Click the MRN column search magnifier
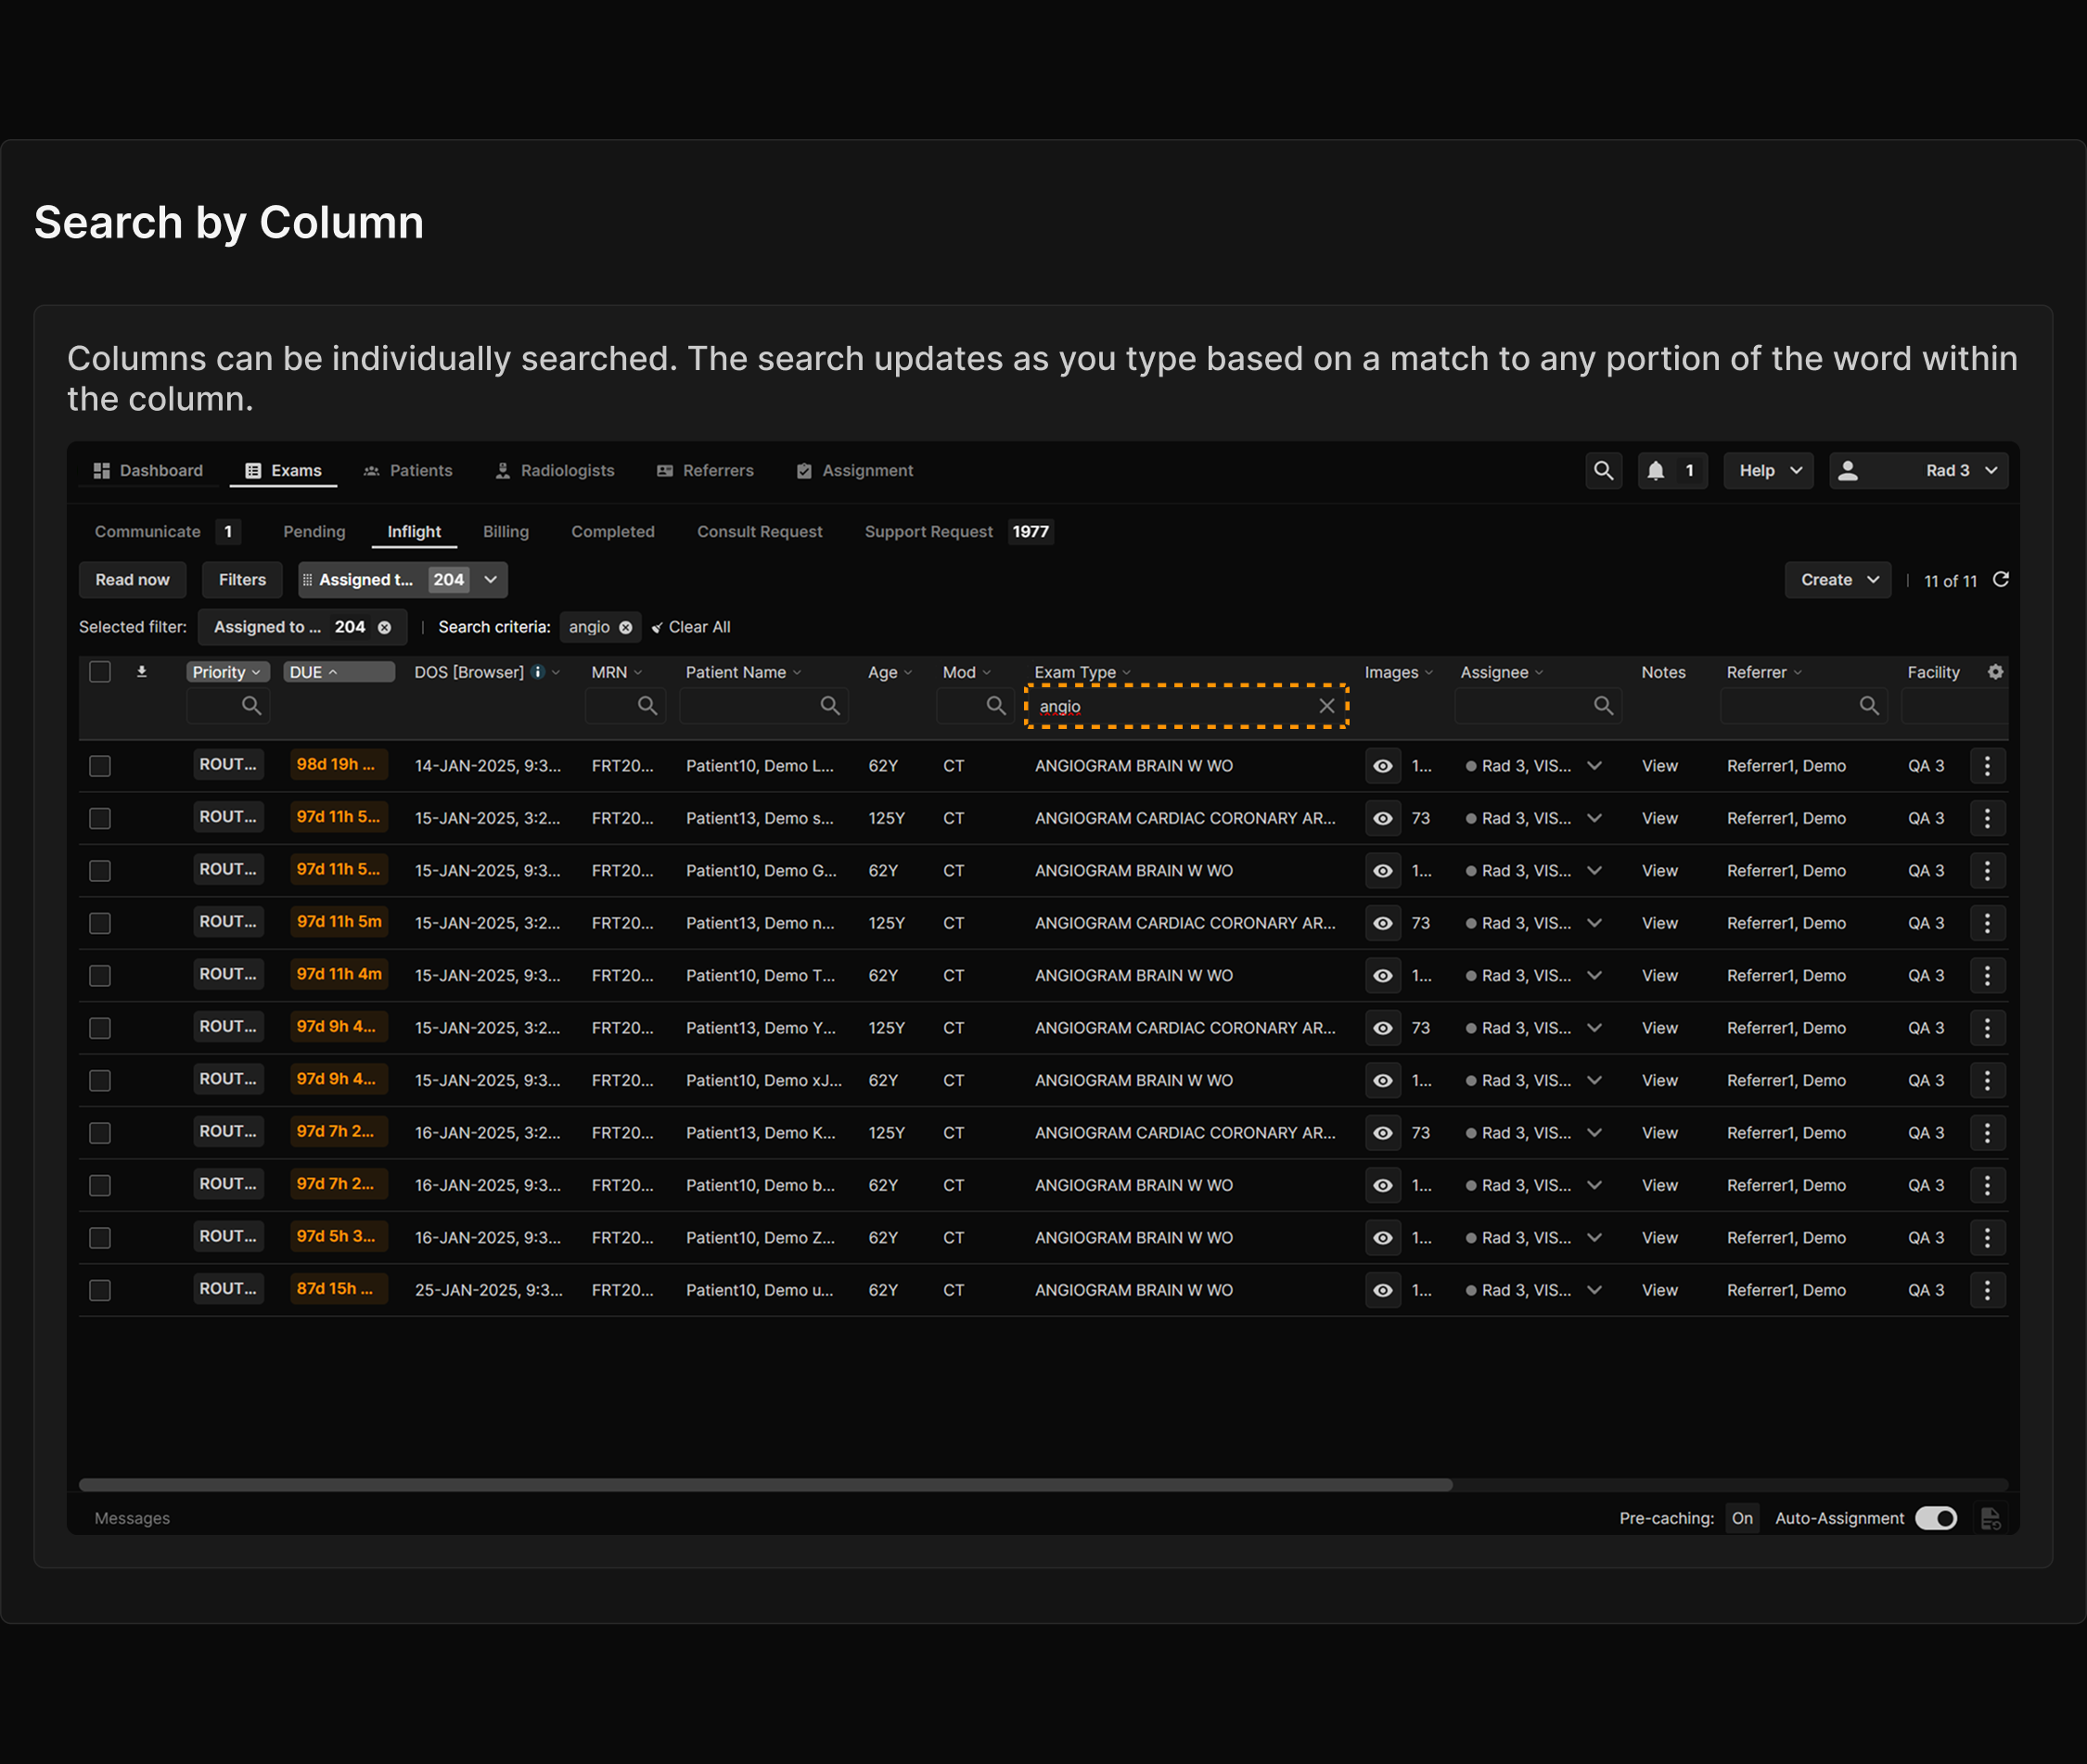 [647, 706]
